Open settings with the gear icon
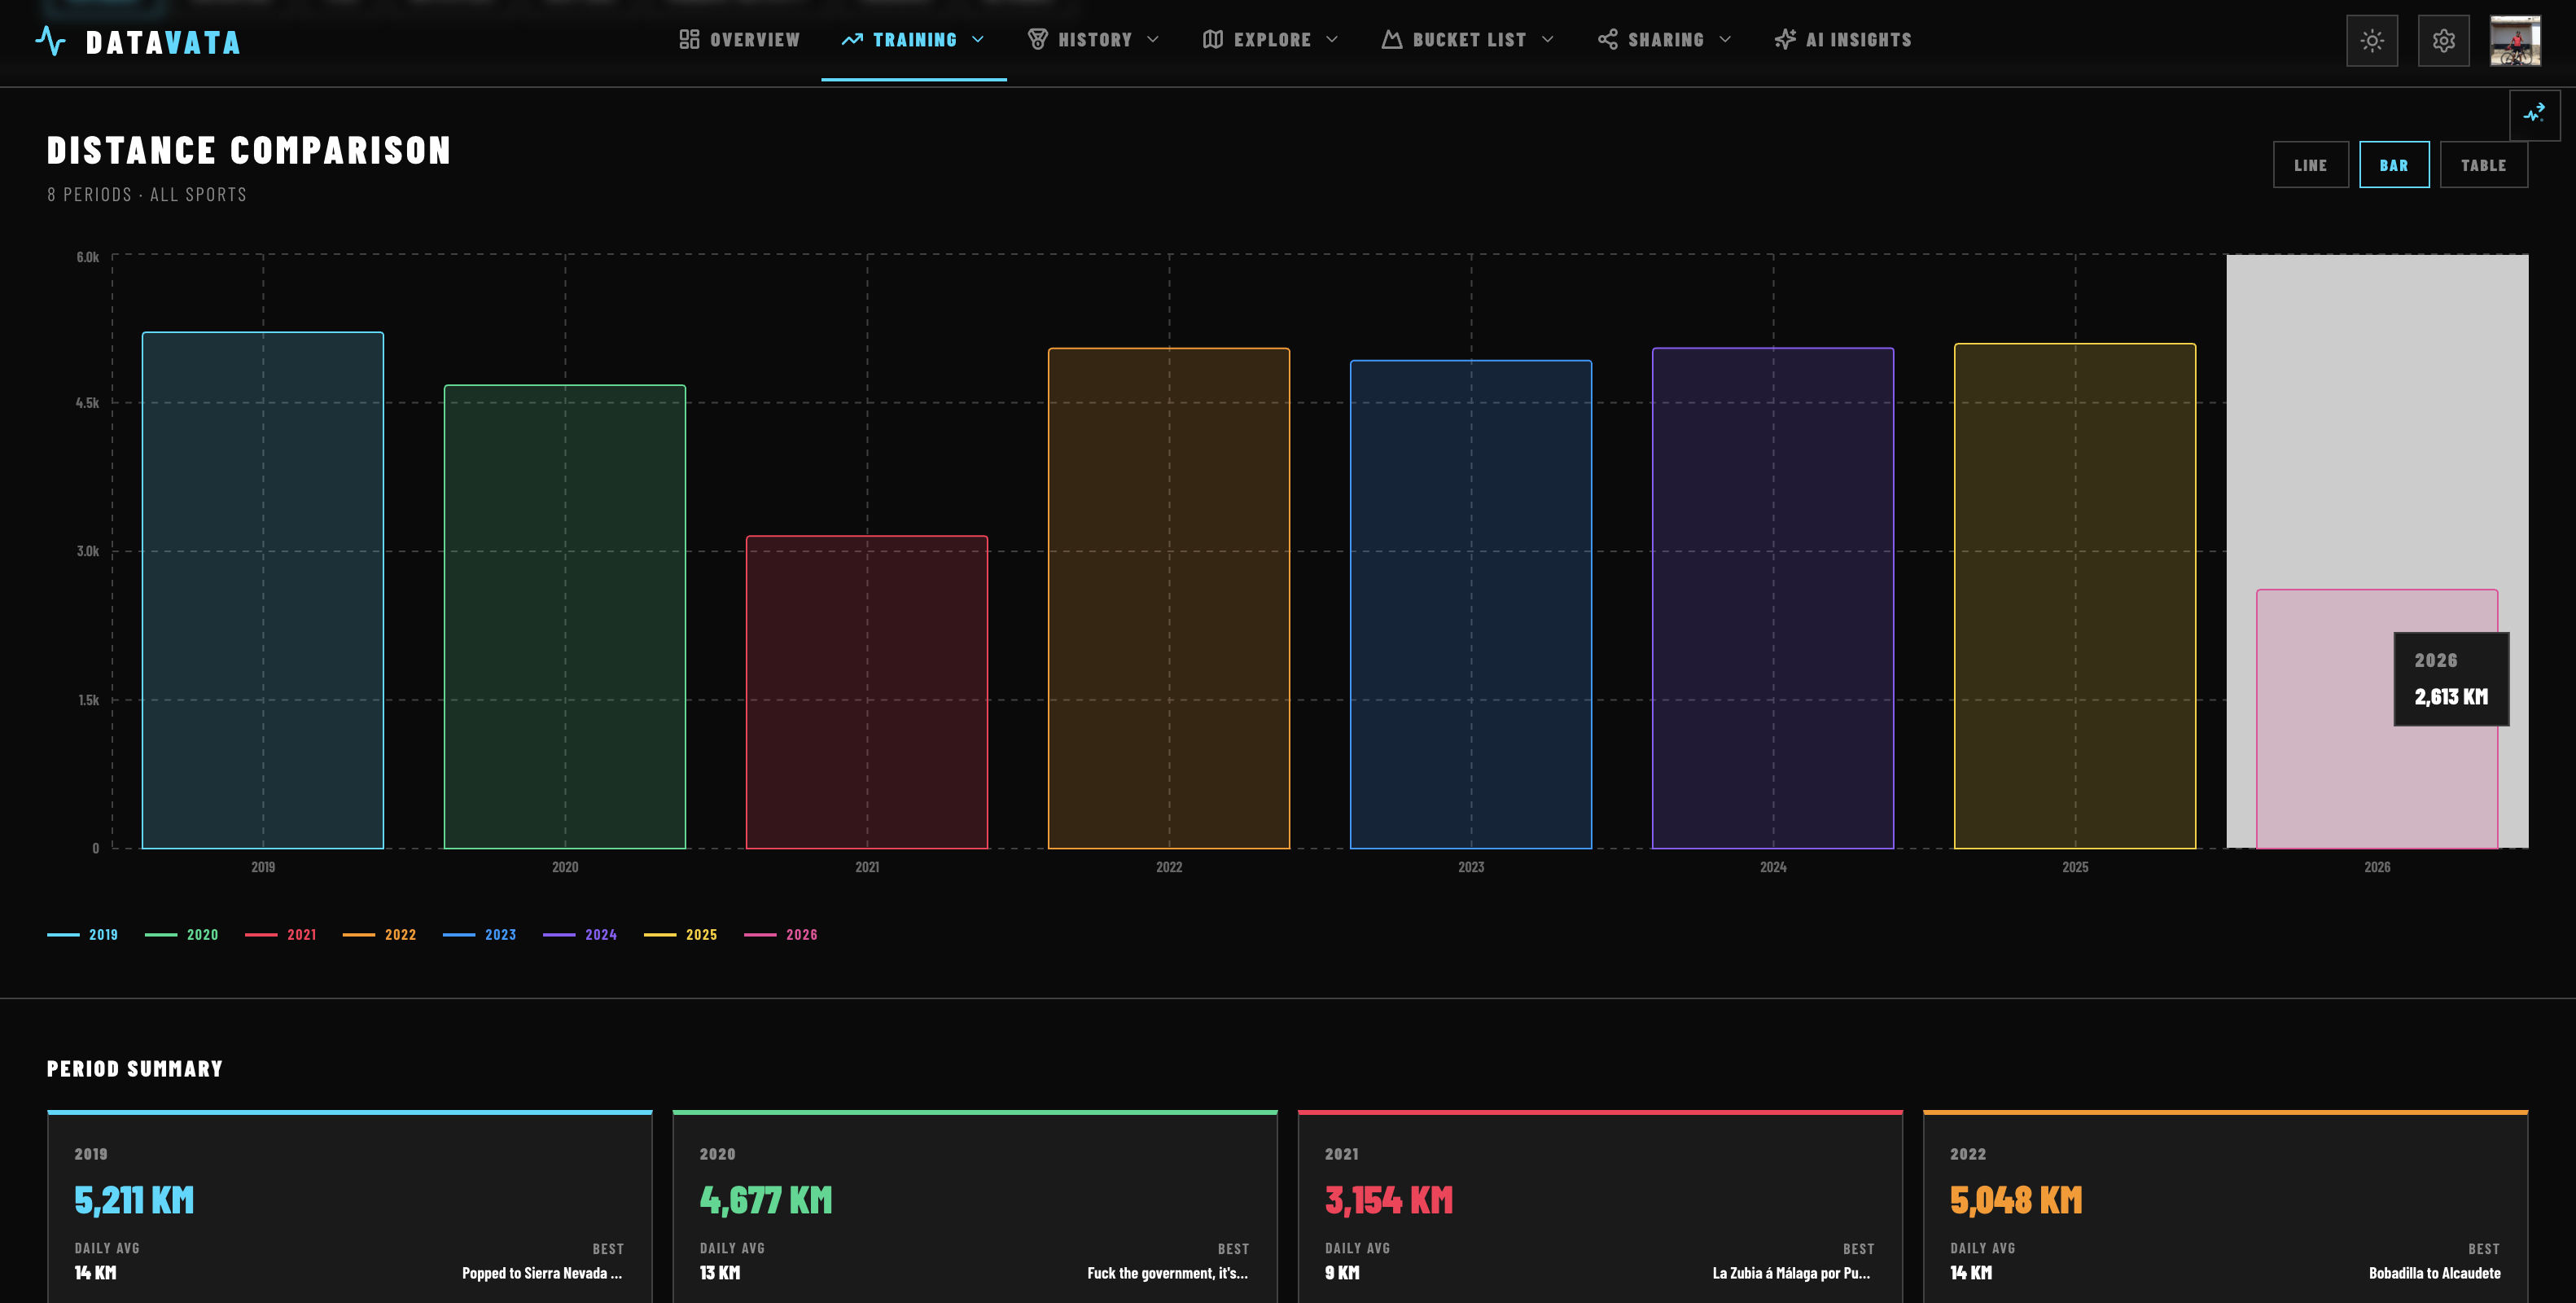 coord(2444,41)
